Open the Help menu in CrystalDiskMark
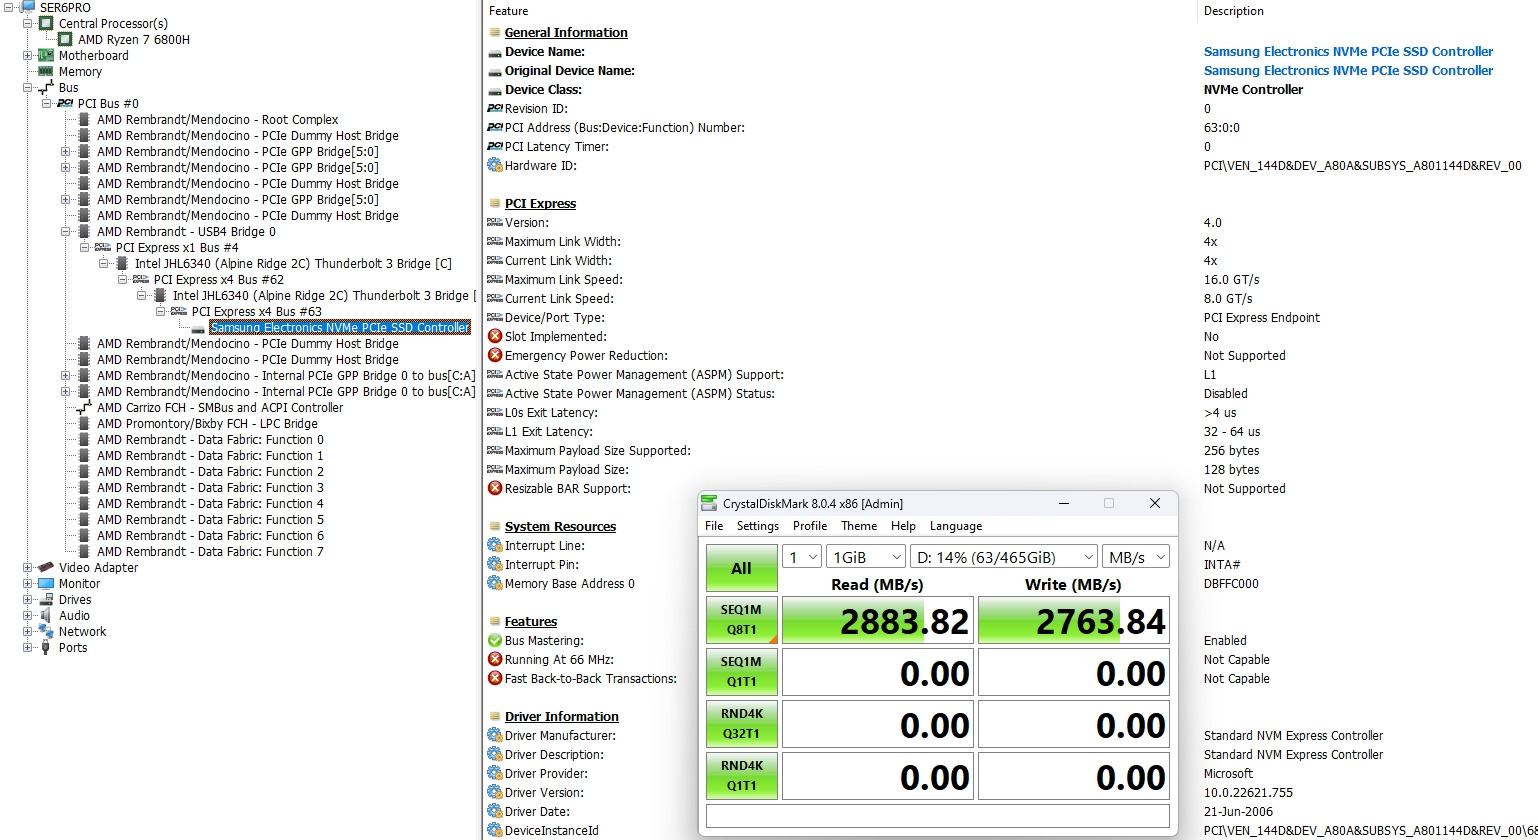Screen dimensions: 1538x840 (903, 526)
